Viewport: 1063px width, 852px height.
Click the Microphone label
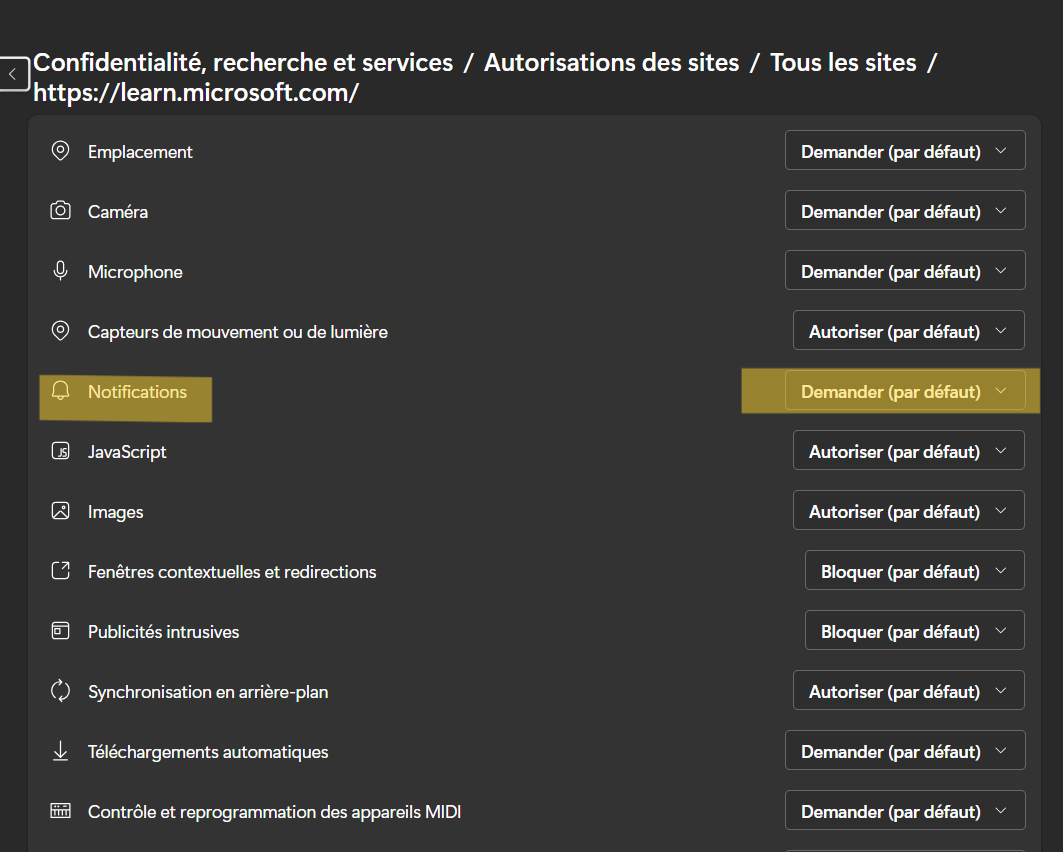click(x=136, y=272)
